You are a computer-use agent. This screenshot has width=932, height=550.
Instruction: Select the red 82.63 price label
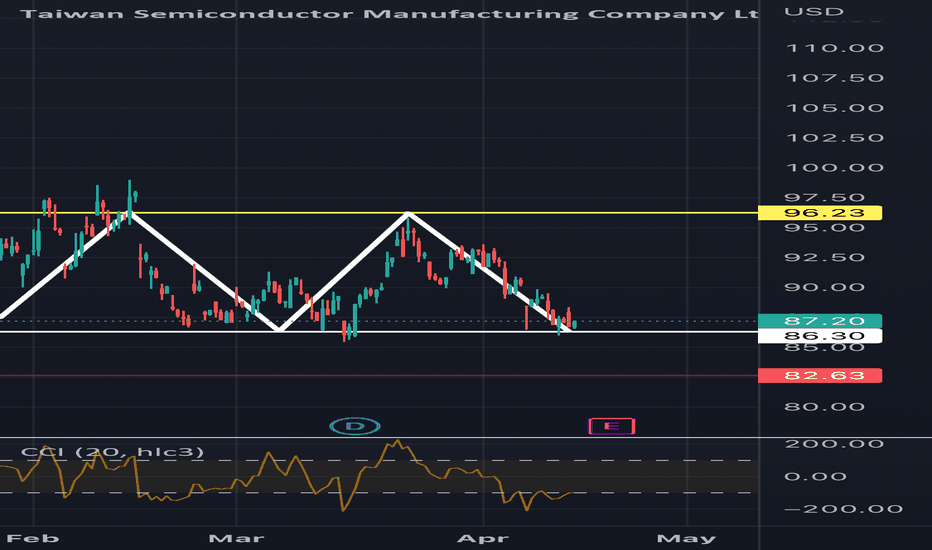point(820,376)
